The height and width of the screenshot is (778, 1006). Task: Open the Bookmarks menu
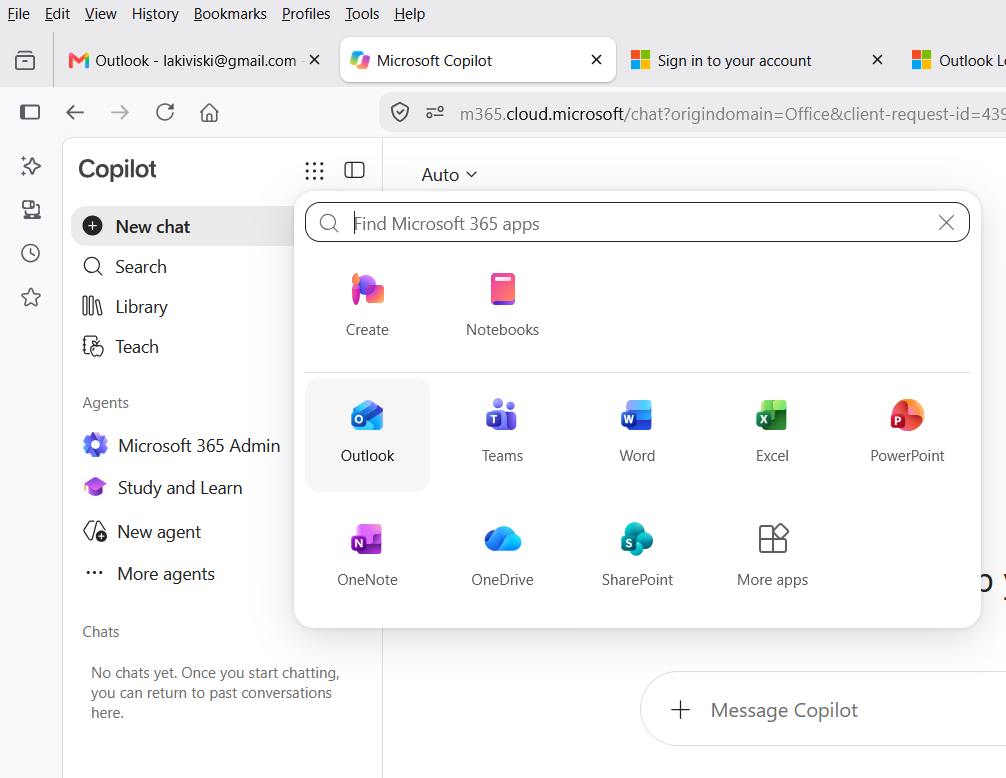[230, 13]
